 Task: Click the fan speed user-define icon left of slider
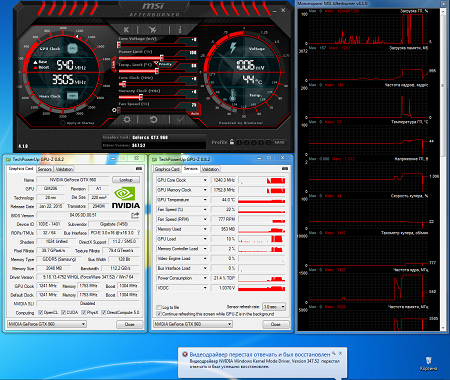[114, 110]
